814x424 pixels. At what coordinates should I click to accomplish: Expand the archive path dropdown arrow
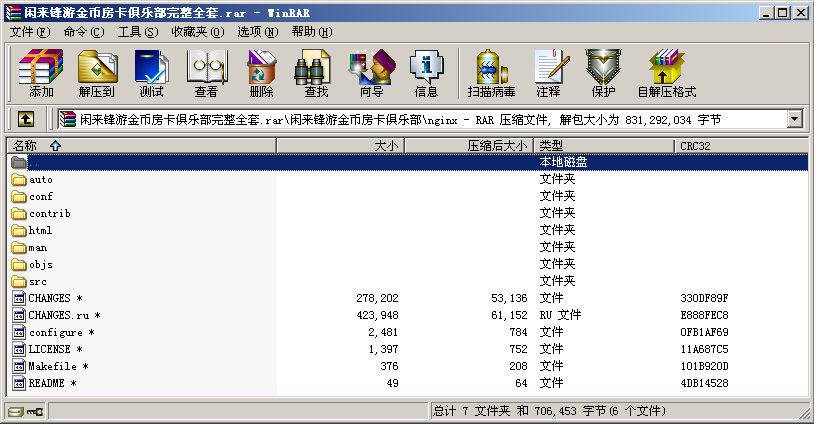click(795, 120)
